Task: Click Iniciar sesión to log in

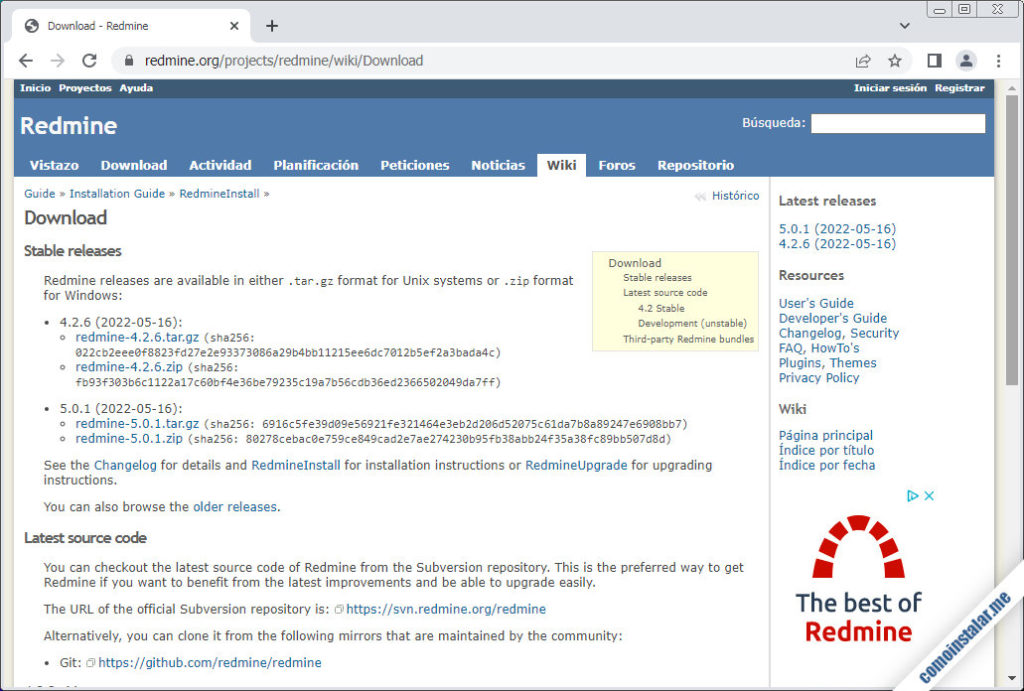Action: pyautogui.click(x=889, y=87)
